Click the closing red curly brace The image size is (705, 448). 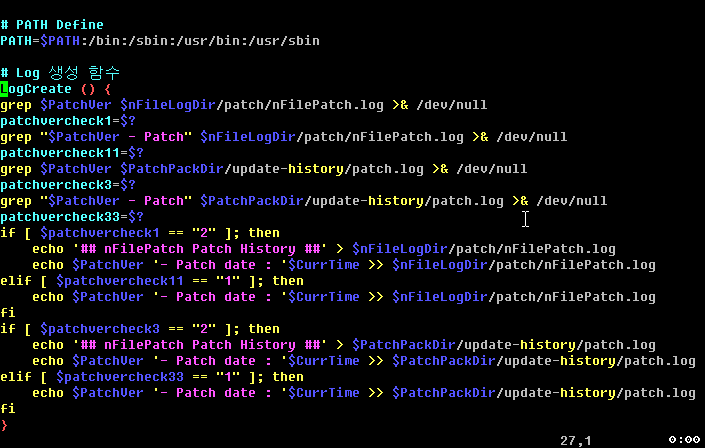point(4,425)
